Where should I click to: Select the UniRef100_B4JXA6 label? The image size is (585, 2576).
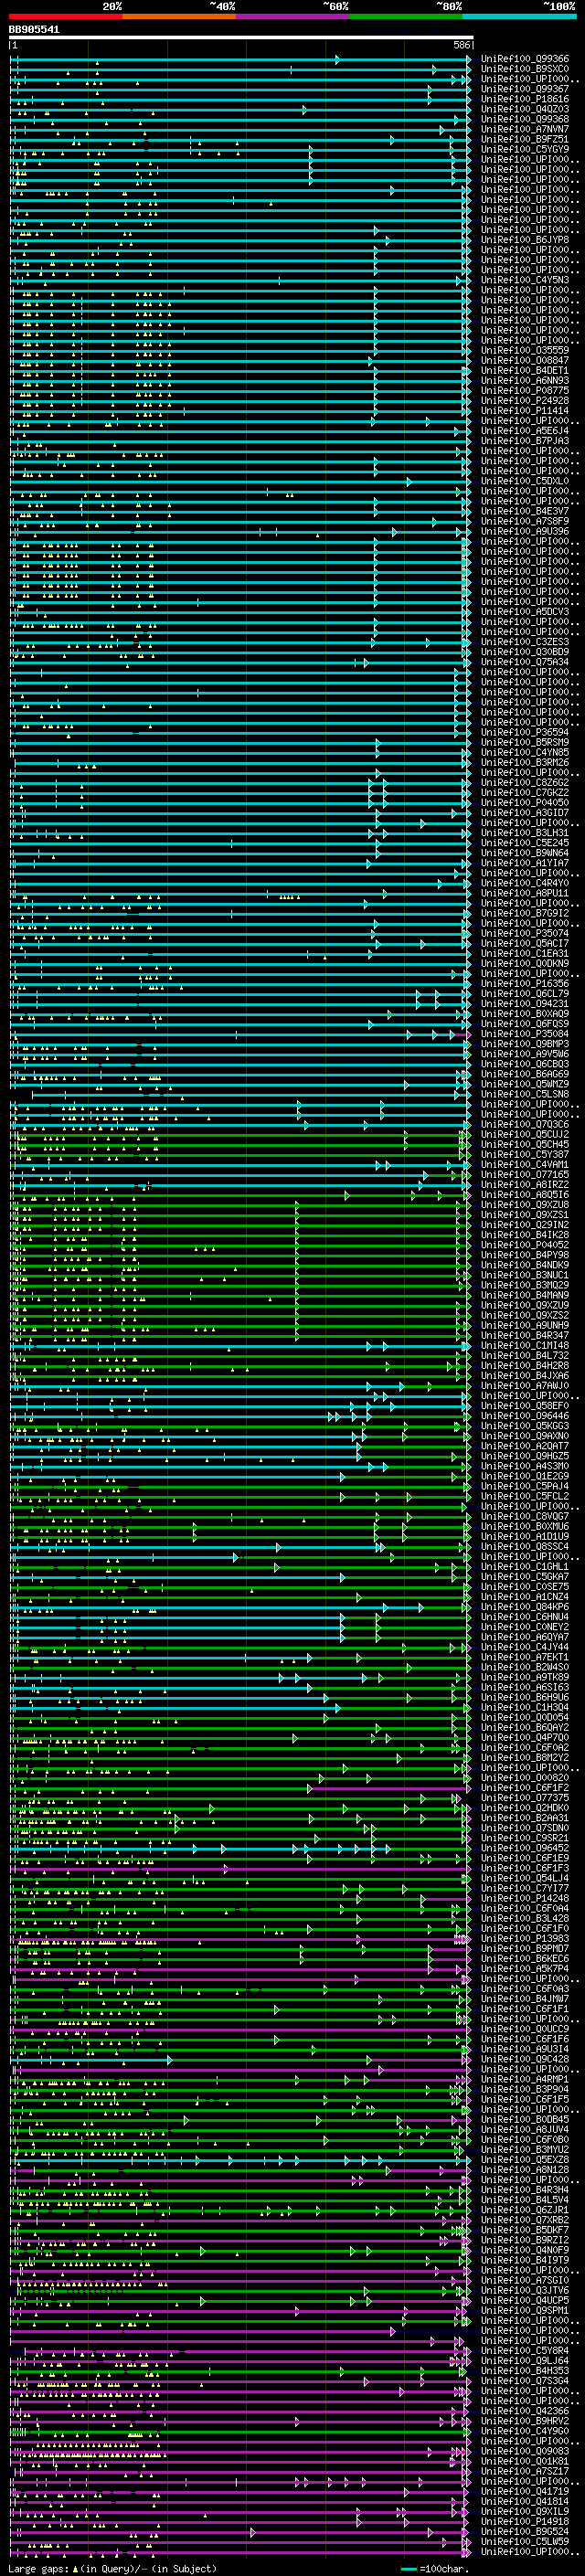[x=525, y=1375]
